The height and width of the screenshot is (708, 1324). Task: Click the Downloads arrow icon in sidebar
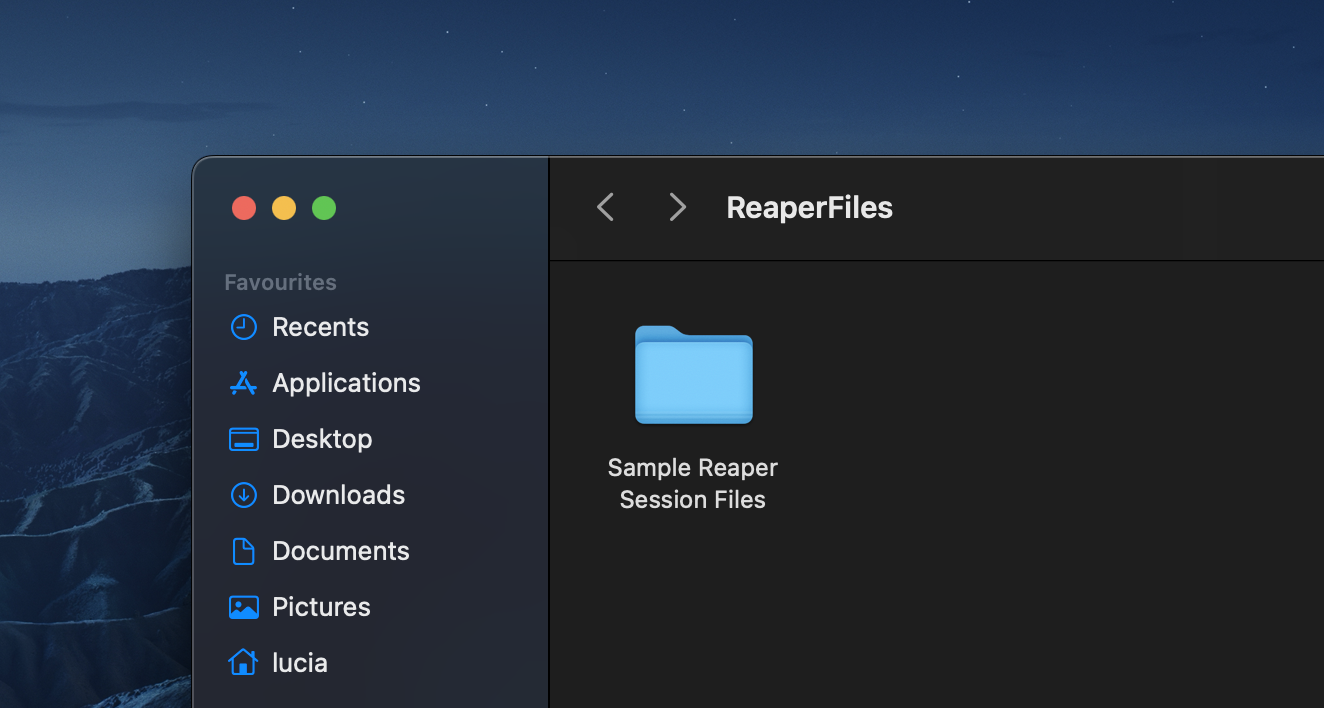pos(243,495)
